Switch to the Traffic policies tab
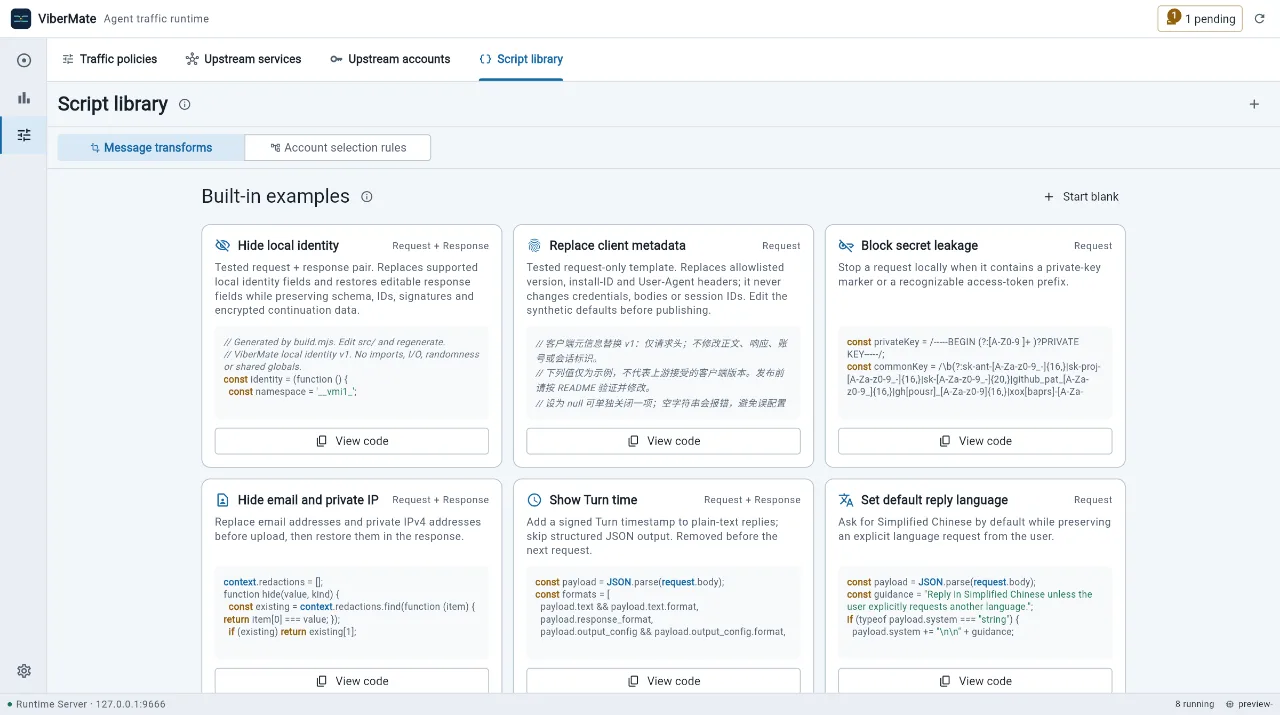Viewport: 1280px width, 715px height. click(109, 59)
